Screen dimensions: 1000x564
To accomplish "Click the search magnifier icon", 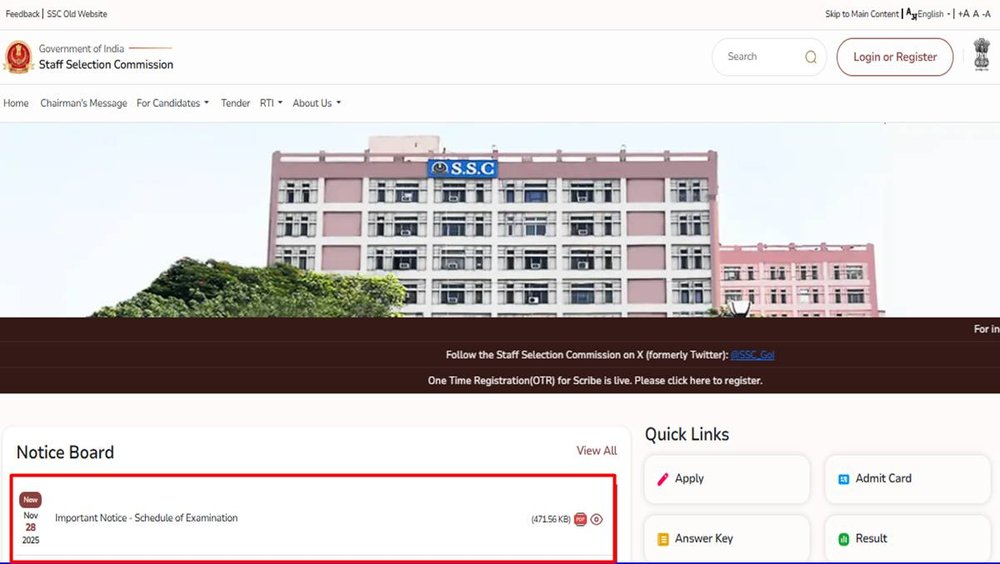I will point(811,57).
